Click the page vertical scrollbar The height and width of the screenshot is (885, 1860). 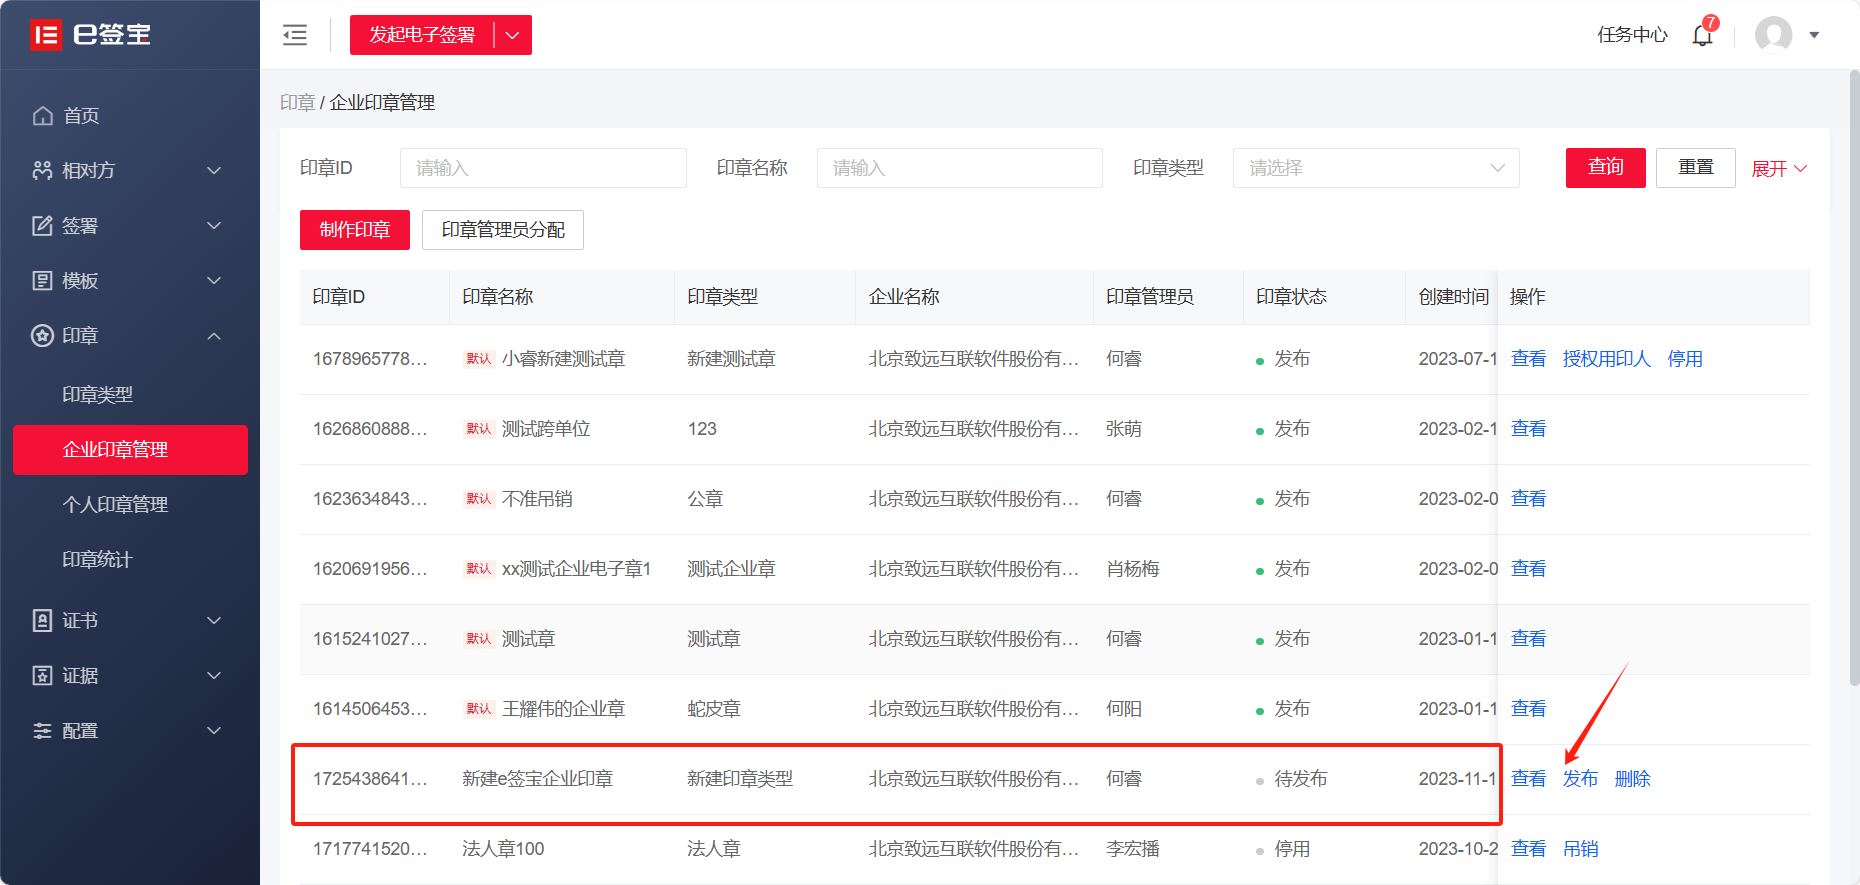click(x=1854, y=378)
